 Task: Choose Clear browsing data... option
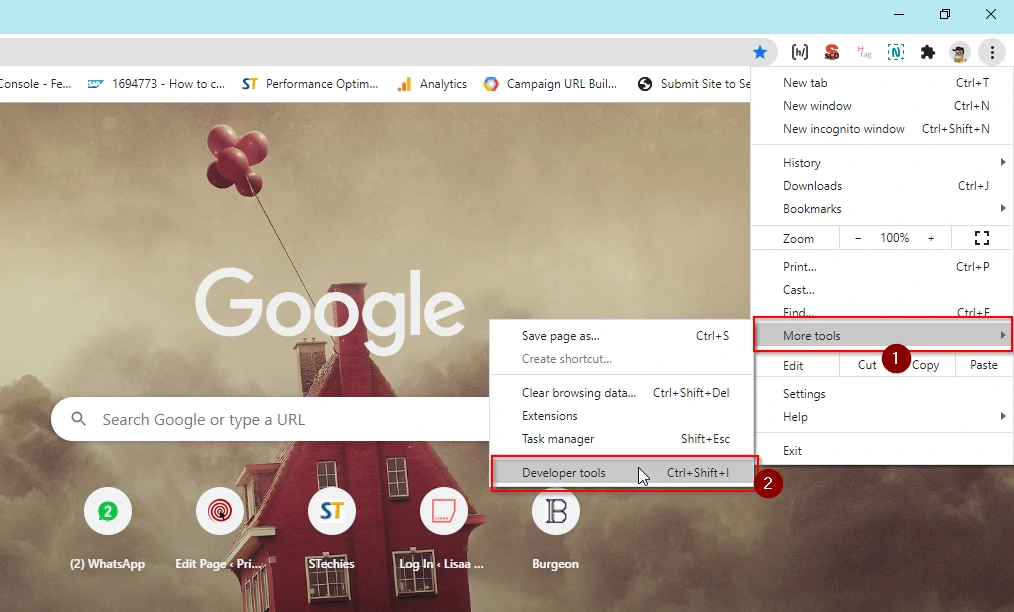[622, 393]
